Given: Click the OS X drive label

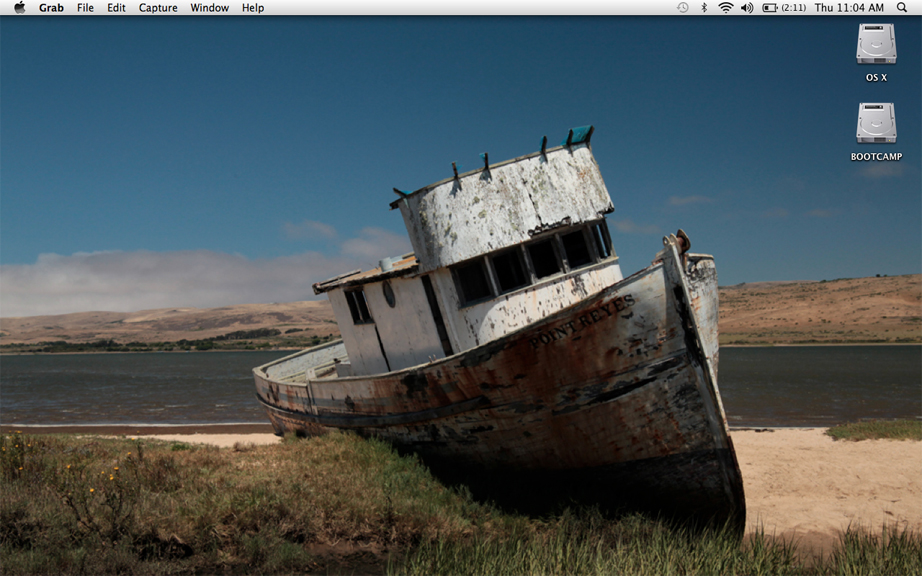Looking at the screenshot, I should pyautogui.click(x=876, y=78).
